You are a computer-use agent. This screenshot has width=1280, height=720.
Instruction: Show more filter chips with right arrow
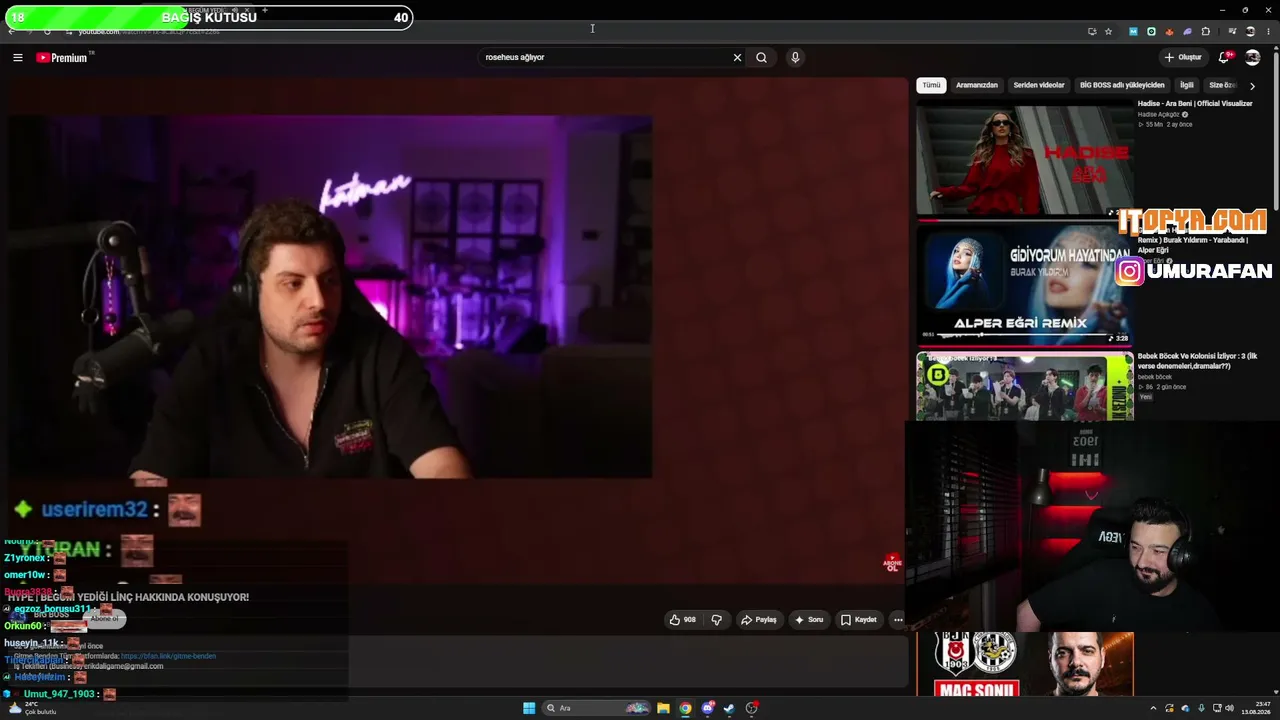tap(1252, 86)
